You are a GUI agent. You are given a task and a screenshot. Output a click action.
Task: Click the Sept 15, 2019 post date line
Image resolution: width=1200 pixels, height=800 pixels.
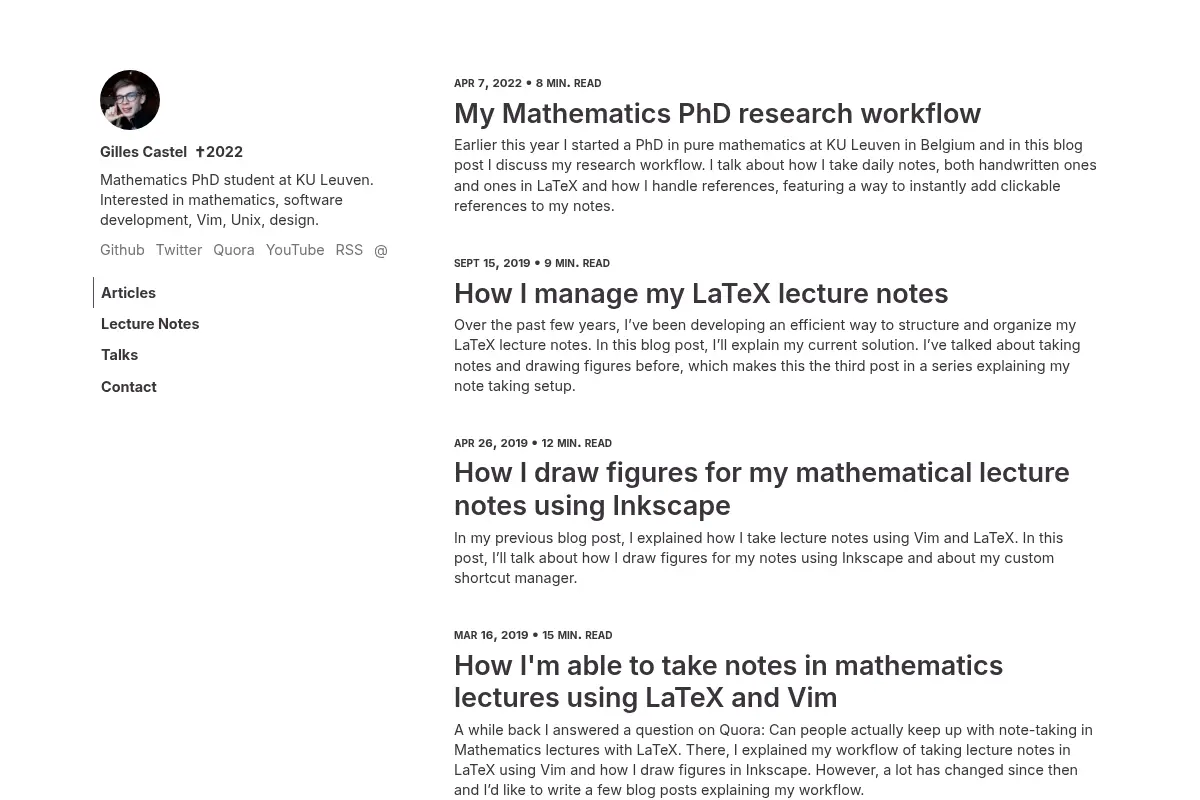click(532, 263)
